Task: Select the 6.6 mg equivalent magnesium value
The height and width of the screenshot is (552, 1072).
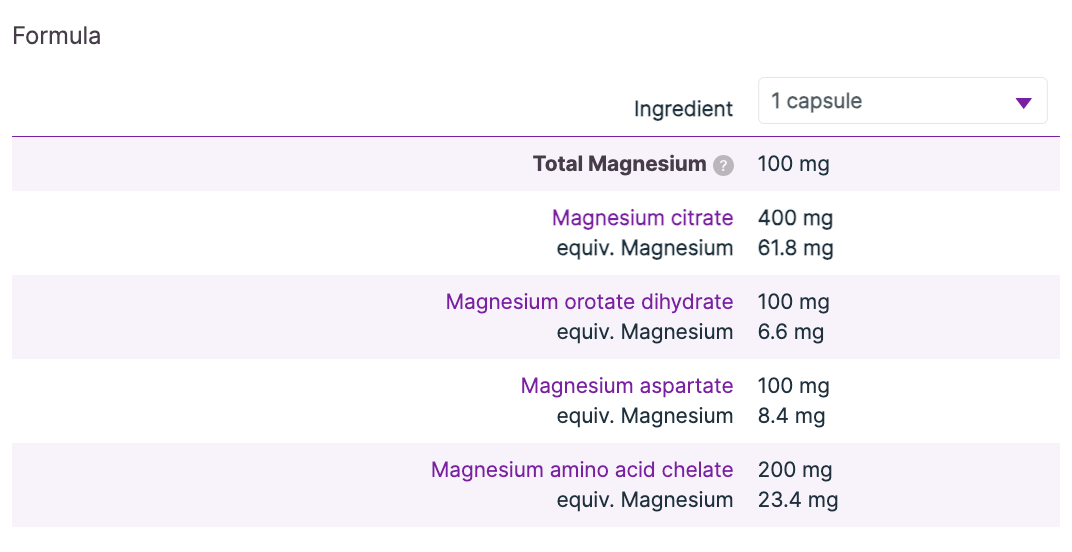Action: click(791, 332)
